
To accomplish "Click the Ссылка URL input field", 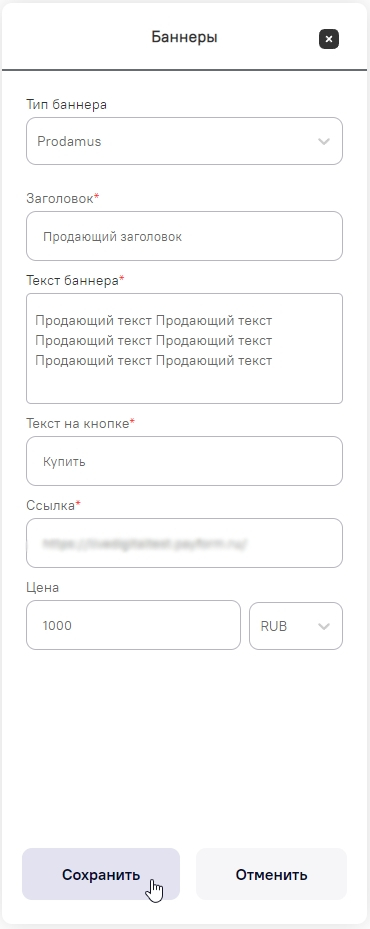I will tap(184, 543).
